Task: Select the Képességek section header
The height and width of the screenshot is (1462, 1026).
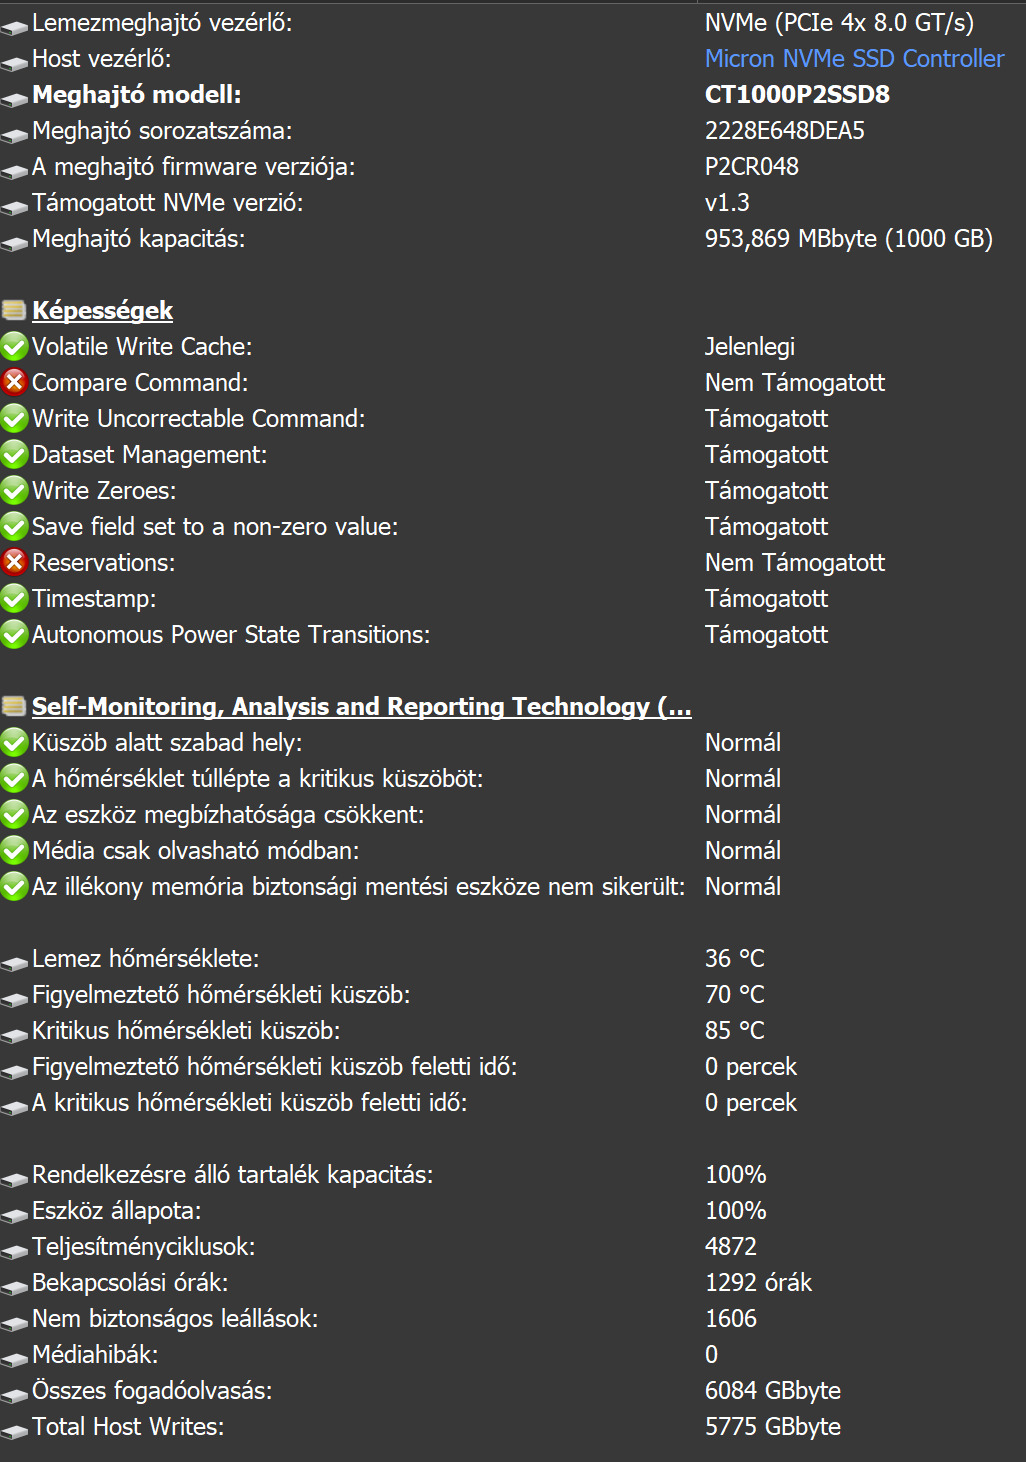Action: click(102, 311)
